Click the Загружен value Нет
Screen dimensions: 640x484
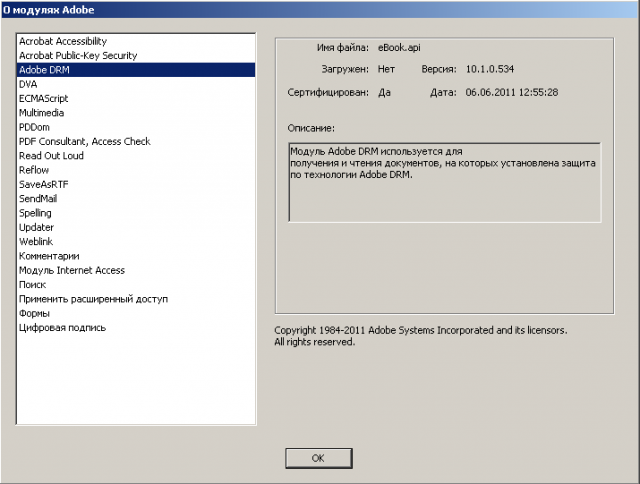[x=386, y=69]
